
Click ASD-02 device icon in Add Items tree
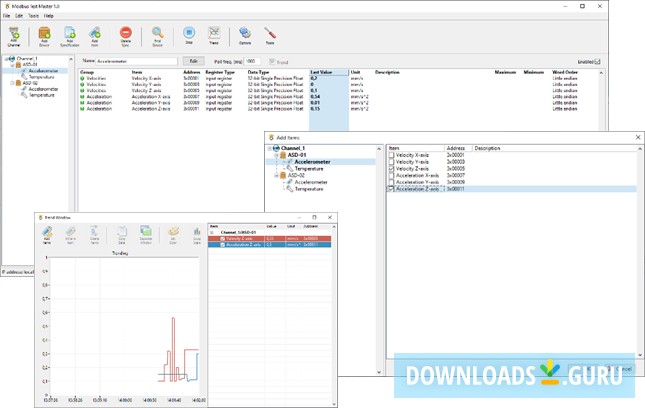[283, 175]
